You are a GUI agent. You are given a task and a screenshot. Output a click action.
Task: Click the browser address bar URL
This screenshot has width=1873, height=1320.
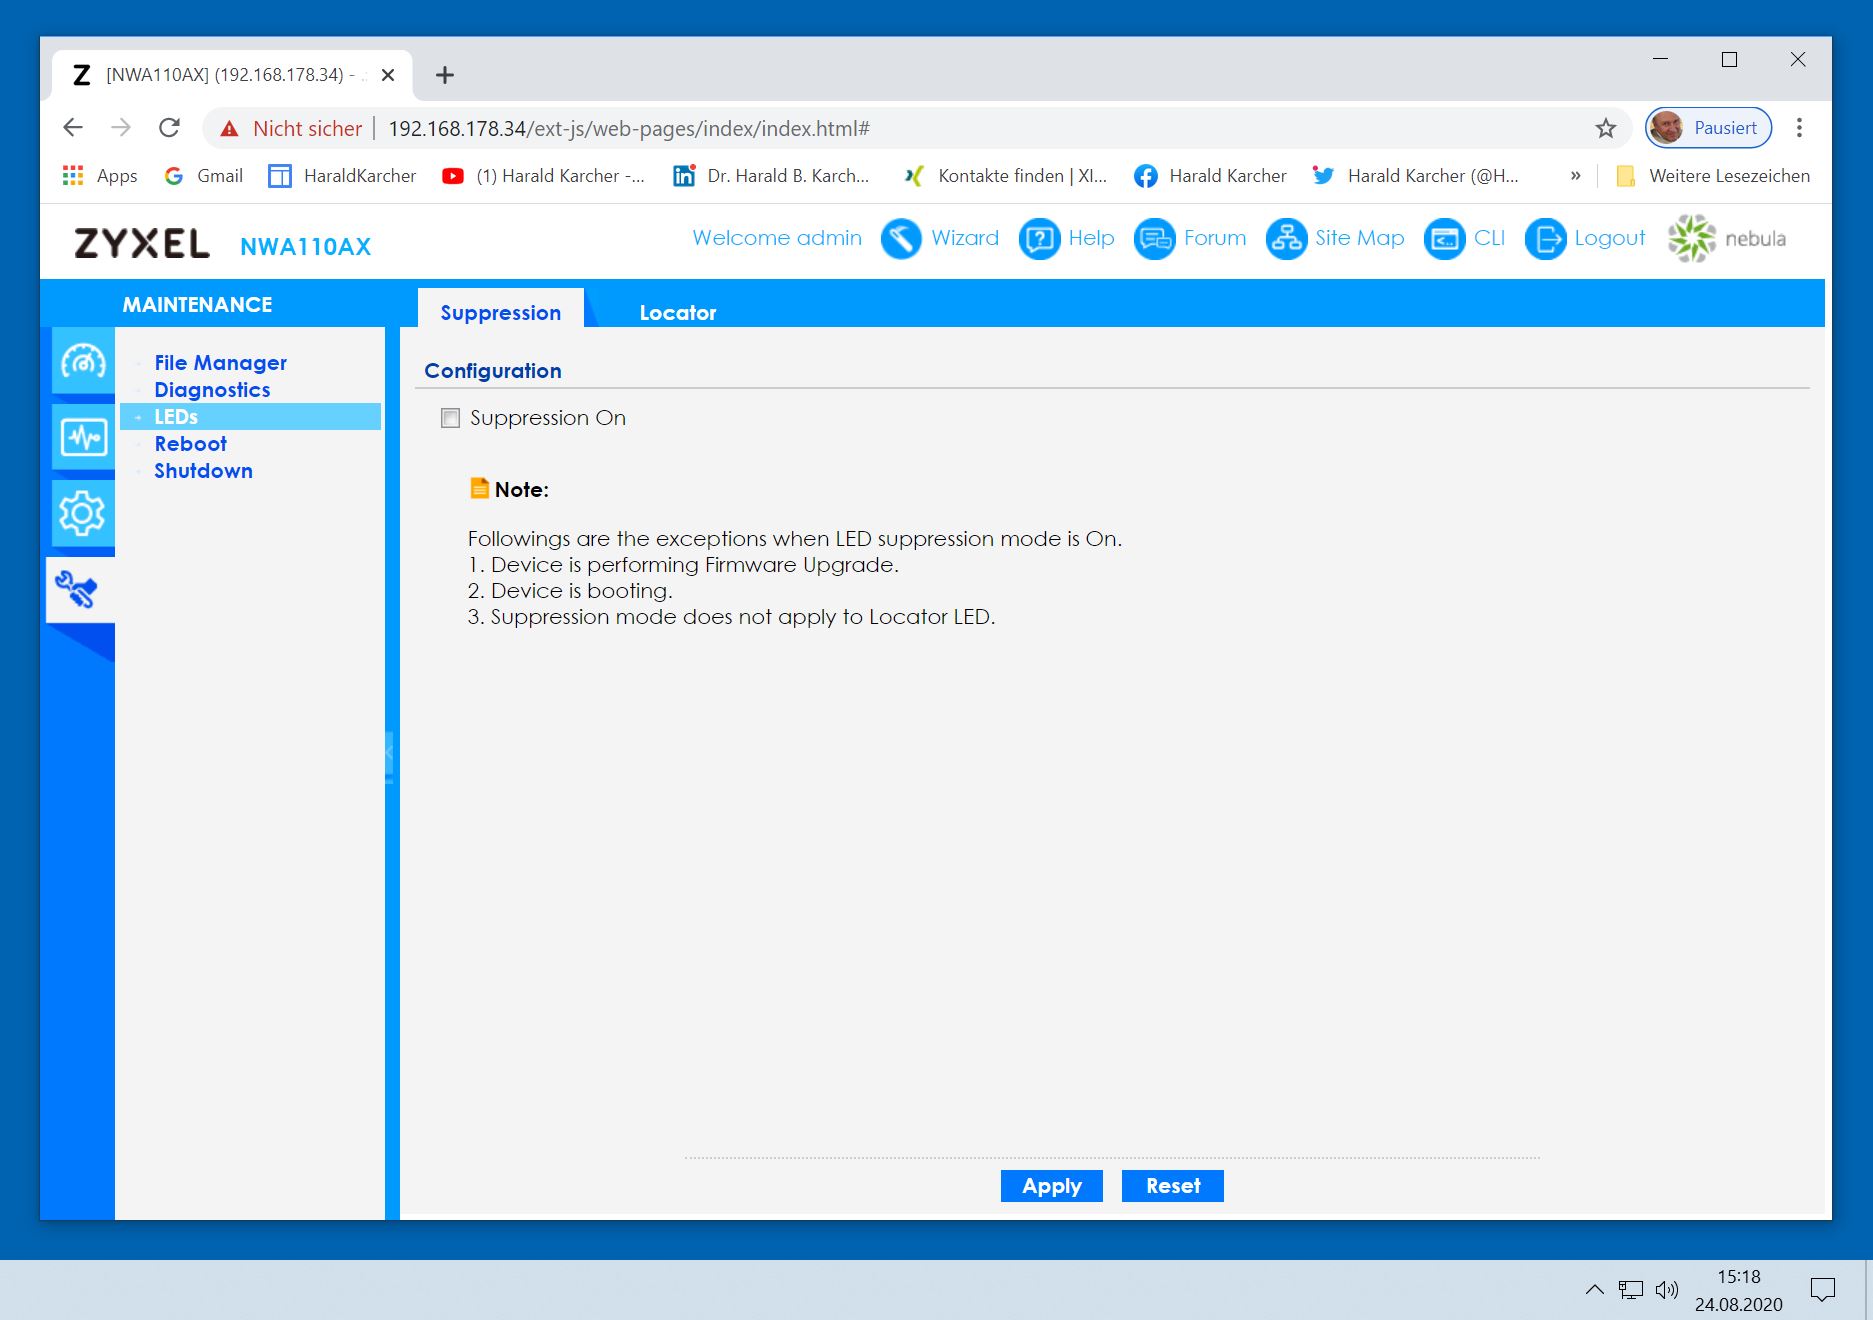coord(628,129)
